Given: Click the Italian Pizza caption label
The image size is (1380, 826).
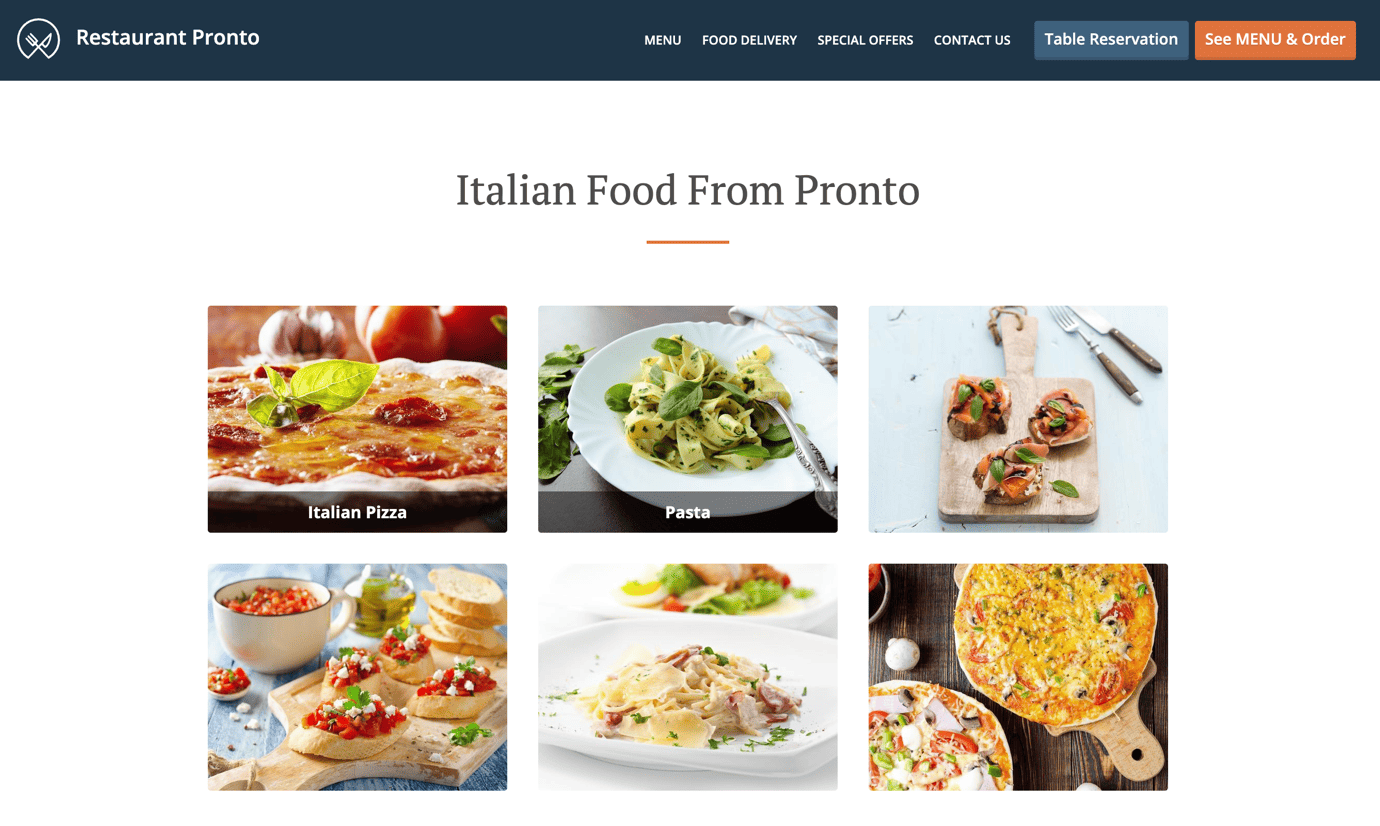Looking at the screenshot, I should (x=357, y=512).
